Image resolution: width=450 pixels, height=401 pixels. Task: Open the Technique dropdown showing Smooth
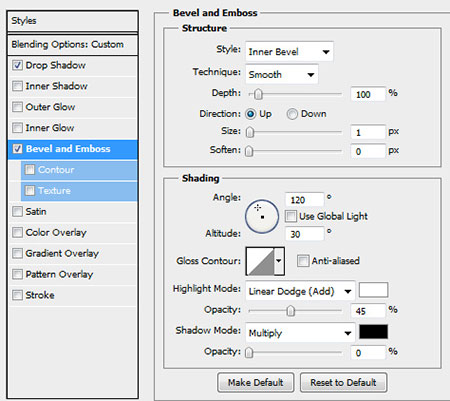tap(282, 74)
